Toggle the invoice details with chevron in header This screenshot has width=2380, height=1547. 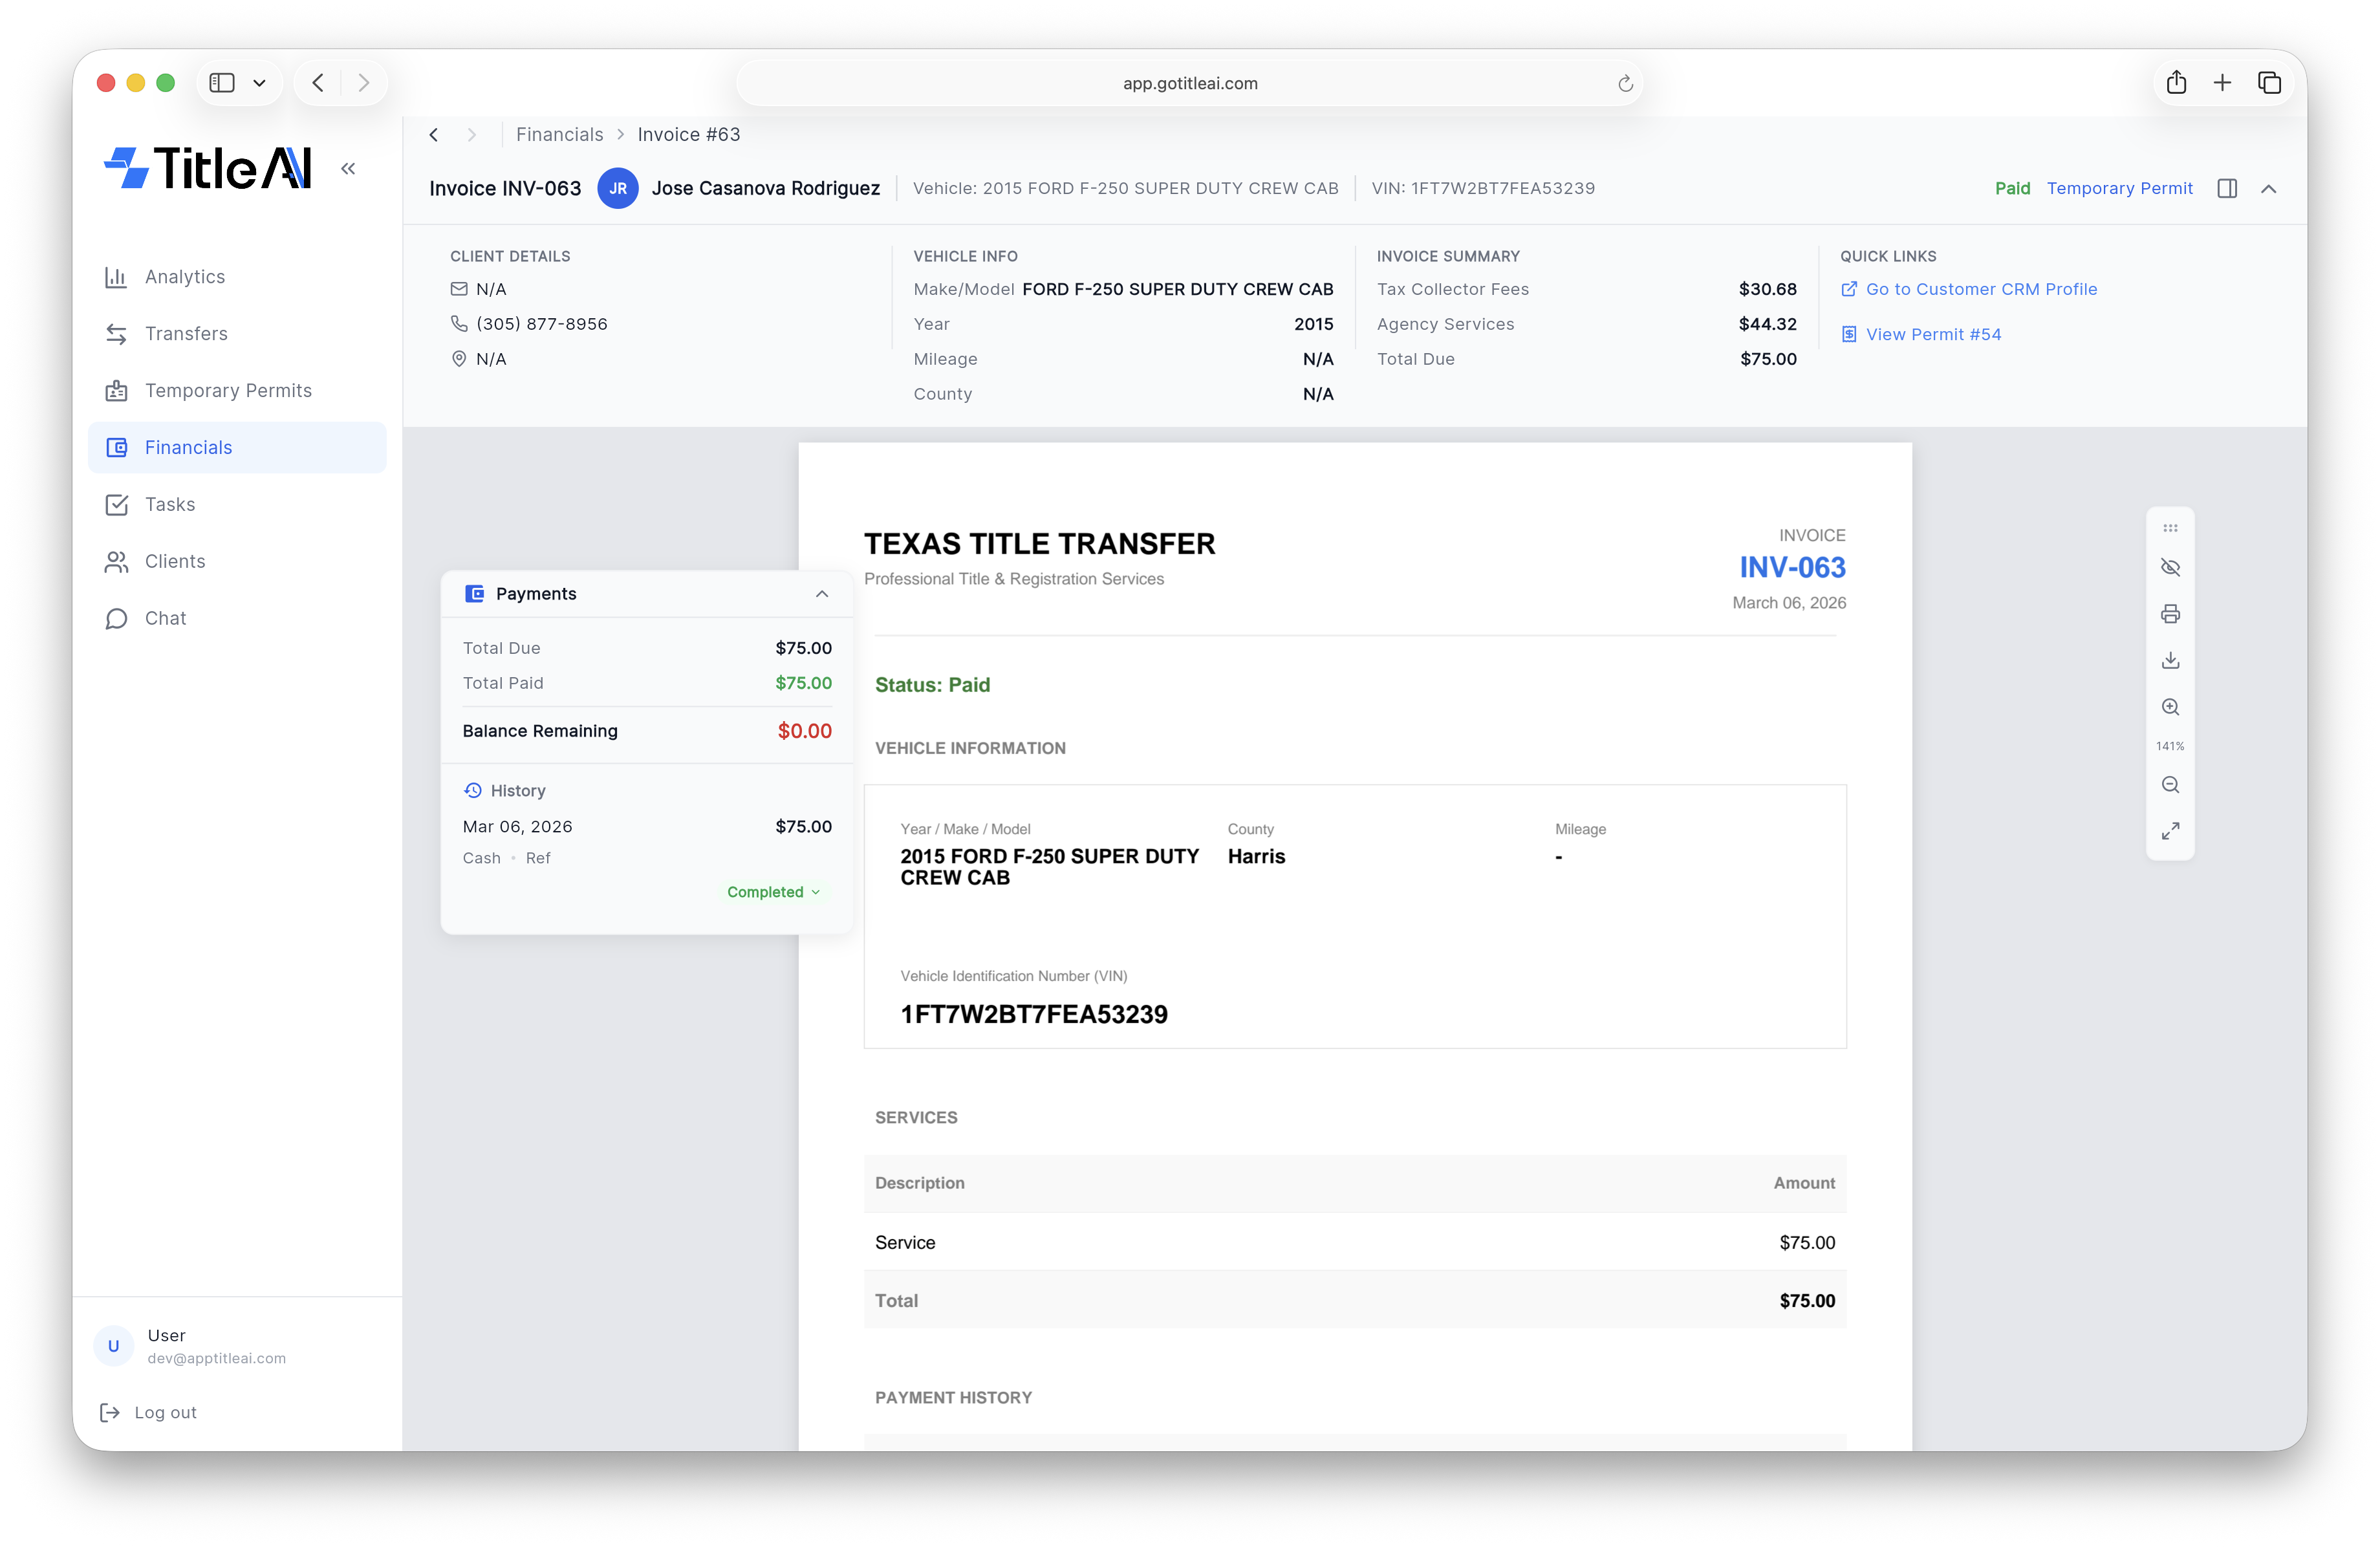pyautogui.click(x=2269, y=188)
